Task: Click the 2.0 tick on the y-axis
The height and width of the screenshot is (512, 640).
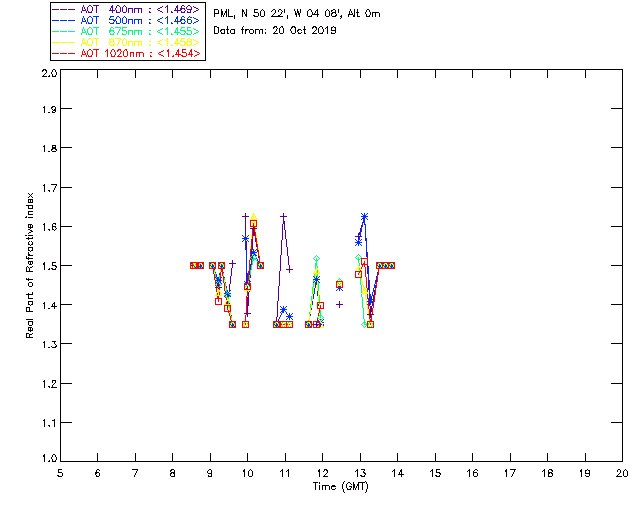Action: (x=48, y=74)
